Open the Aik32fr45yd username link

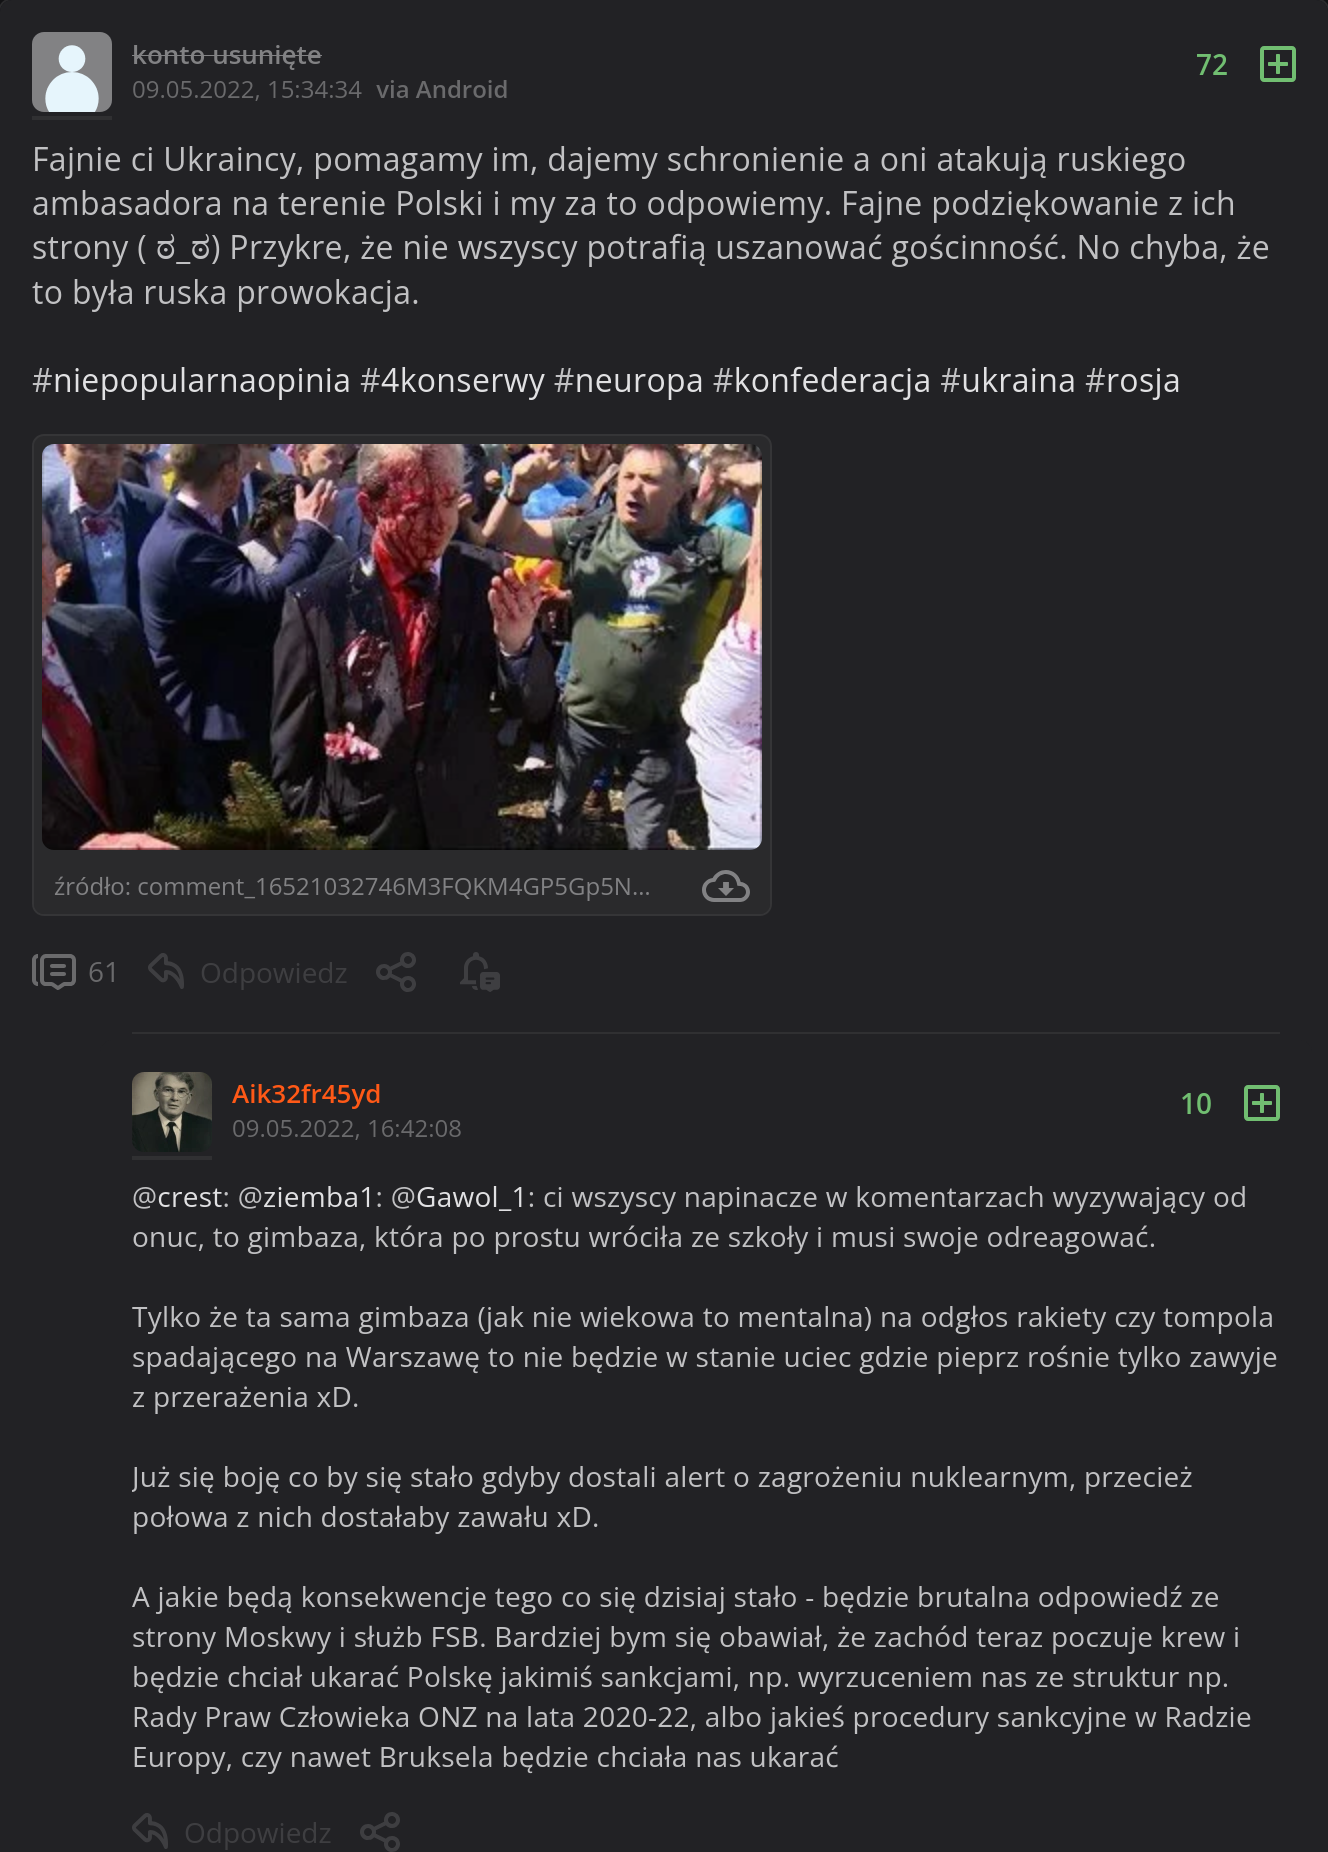pyautogui.click(x=306, y=1094)
